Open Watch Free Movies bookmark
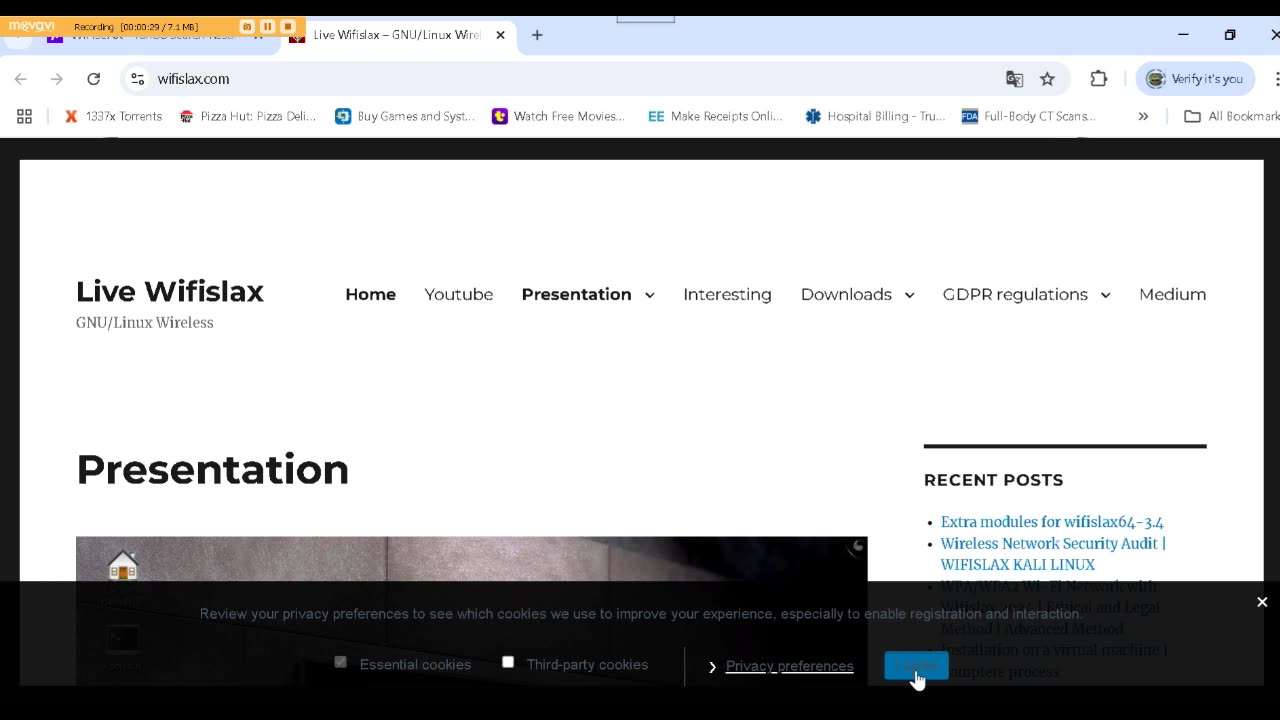Screen dimensions: 1280x720 point(558,116)
